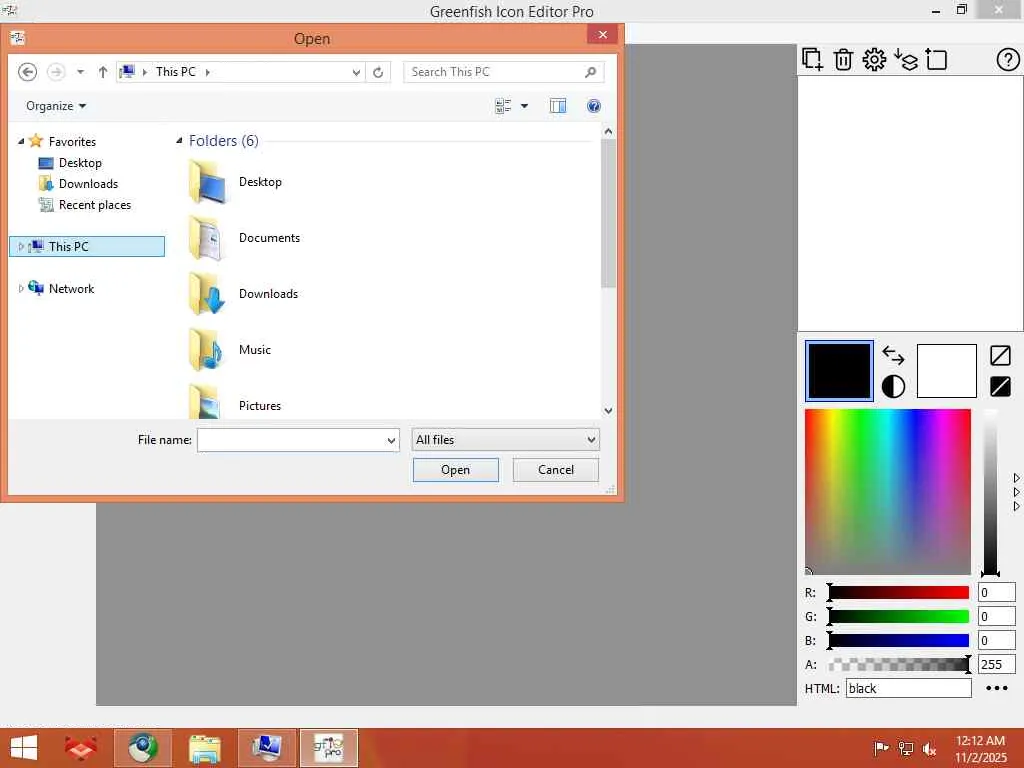The width and height of the screenshot is (1024, 768).
Task: Focus the B value input field
Action: pyautogui.click(x=996, y=640)
